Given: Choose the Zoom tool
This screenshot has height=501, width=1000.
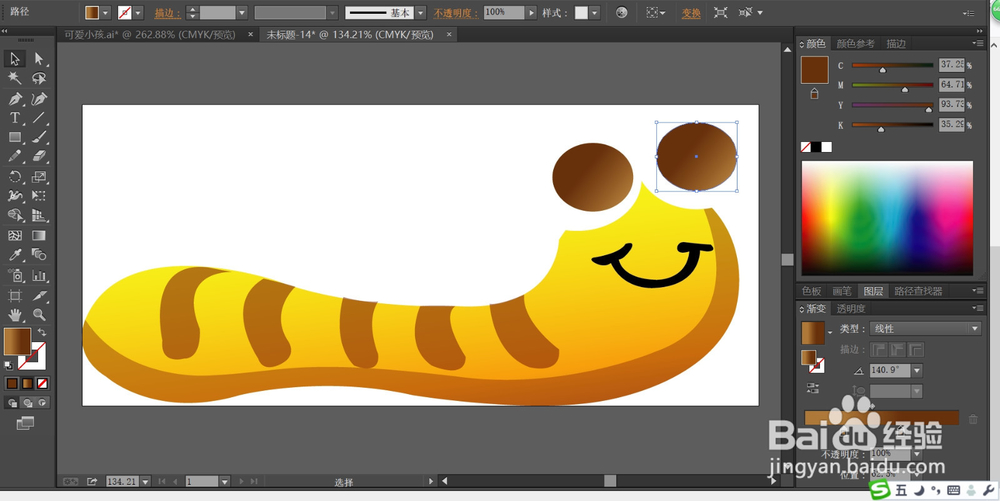Looking at the screenshot, I should (x=39, y=314).
